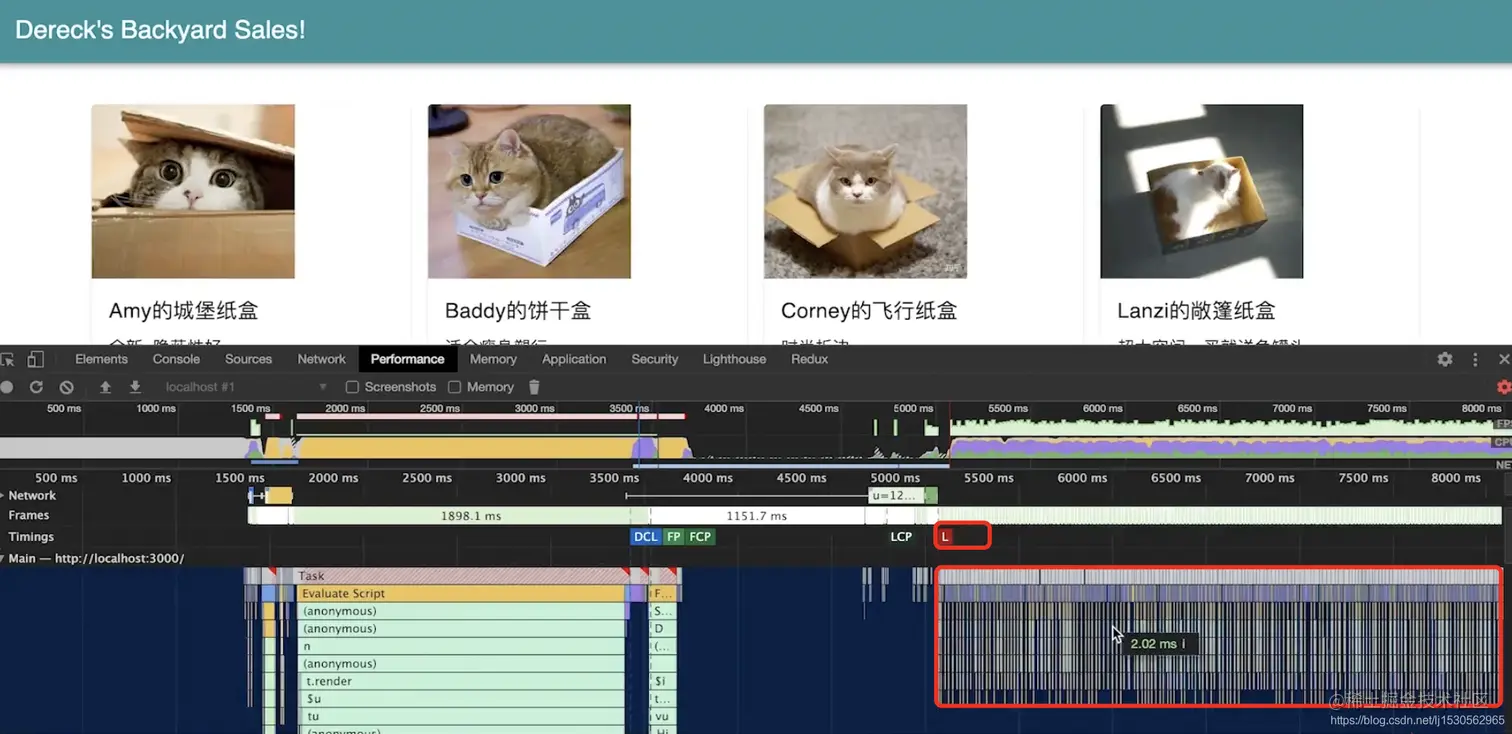Select the Evaluate Script flame bar

[x=462, y=593]
